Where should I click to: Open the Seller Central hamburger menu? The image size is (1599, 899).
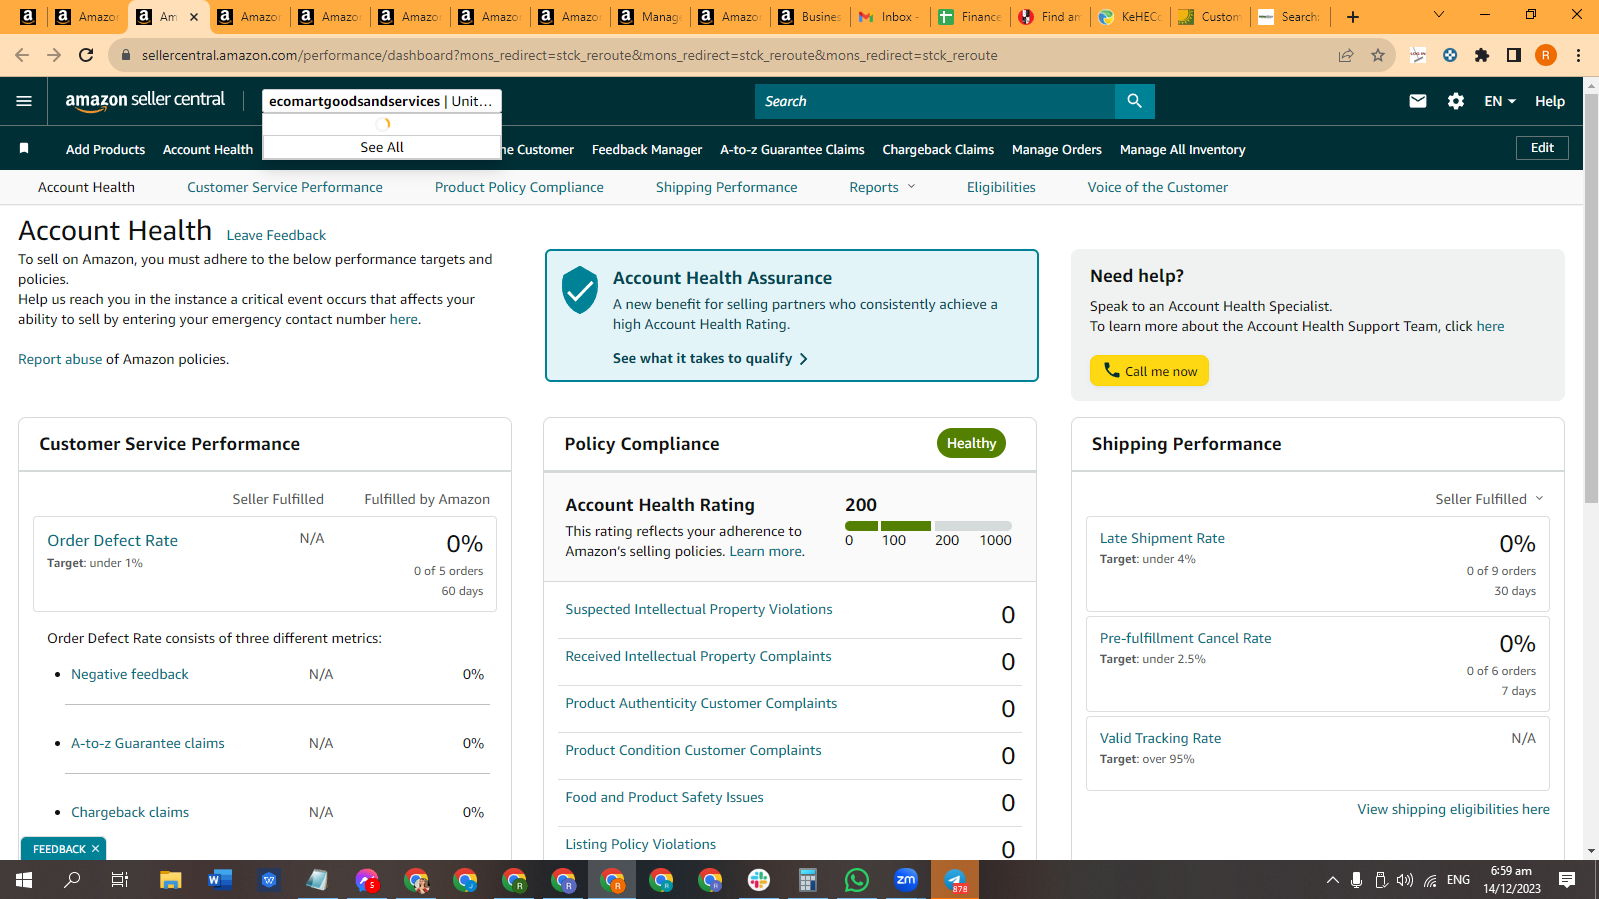coord(24,101)
